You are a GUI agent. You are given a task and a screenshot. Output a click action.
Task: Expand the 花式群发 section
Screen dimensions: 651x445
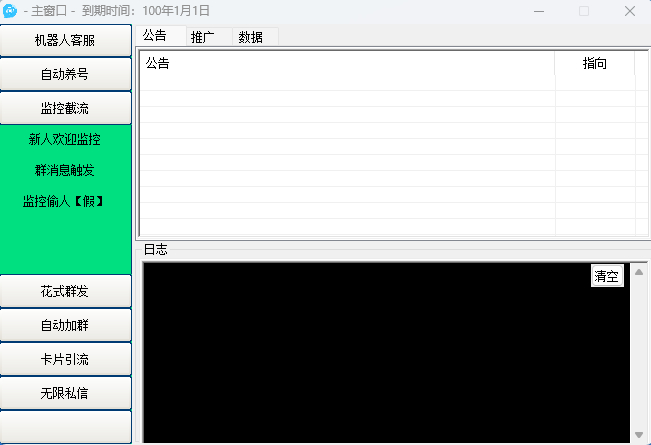coord(66,291)
